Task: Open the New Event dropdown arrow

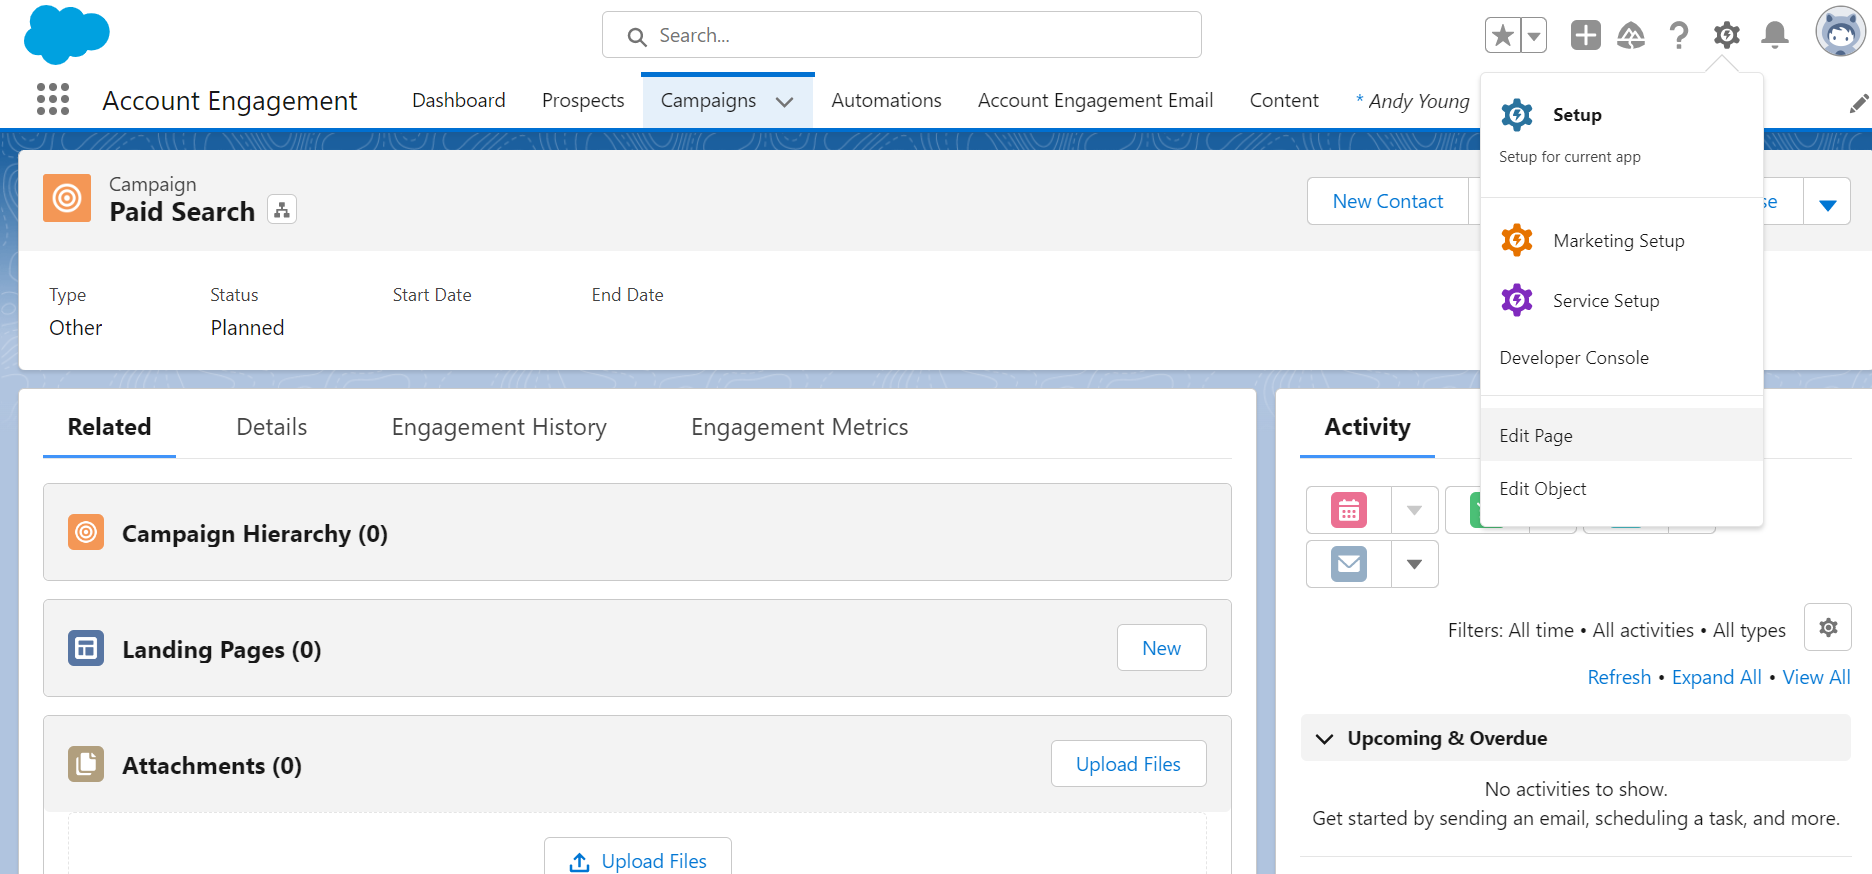Action: 1414,510
